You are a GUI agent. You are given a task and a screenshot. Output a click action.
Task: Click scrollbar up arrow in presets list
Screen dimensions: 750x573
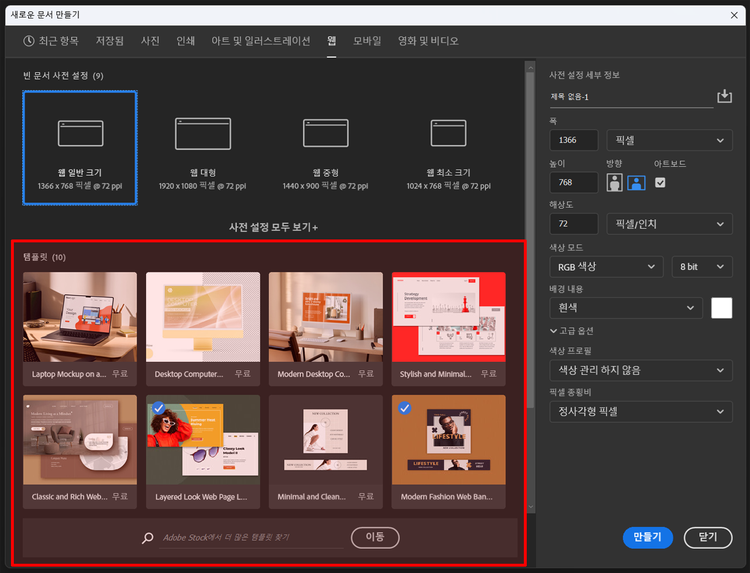[x=530, y=68]
